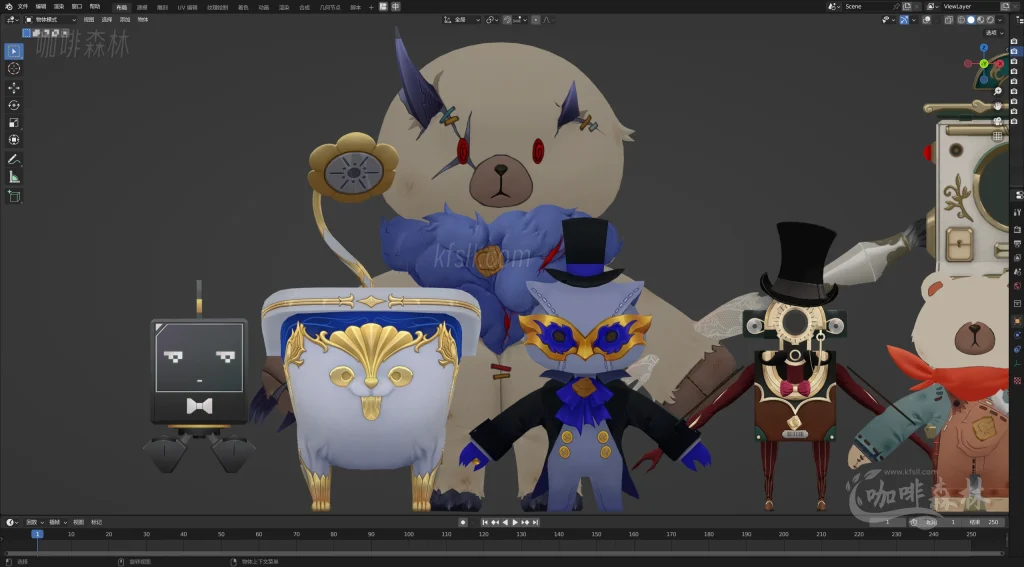This screenshot has width=1024, height=567.
Task: Pick the Measure ruler tool
Action: coord(14,177)
